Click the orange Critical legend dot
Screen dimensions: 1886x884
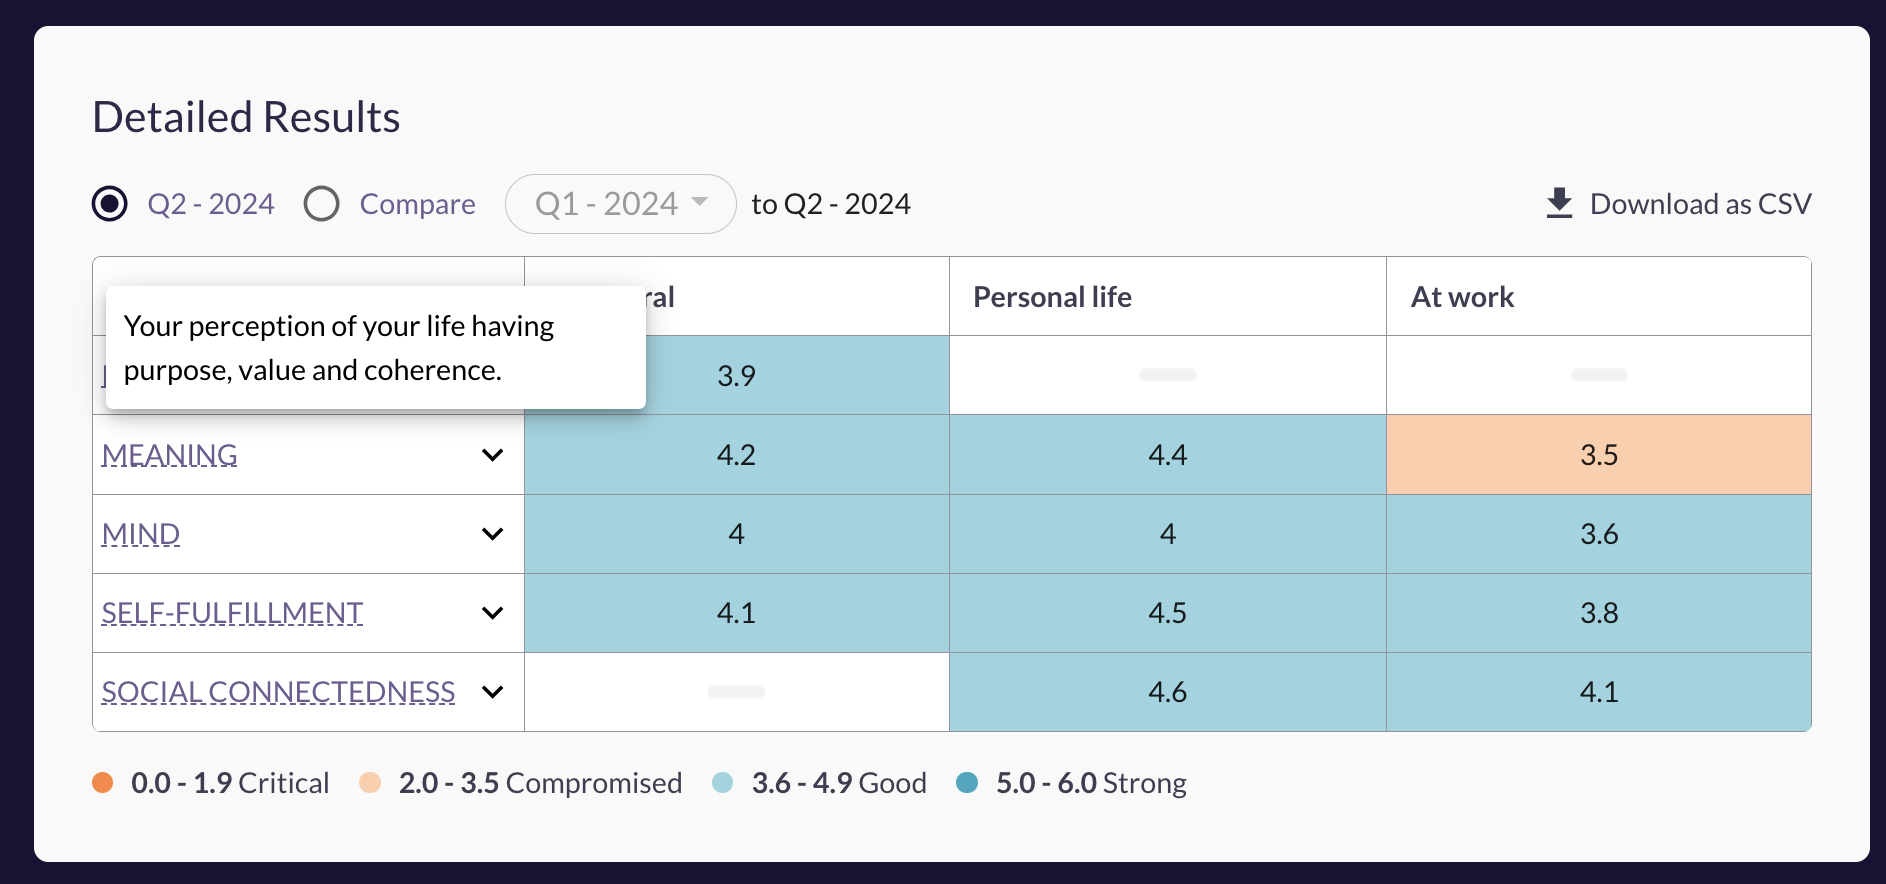point(102,783)
